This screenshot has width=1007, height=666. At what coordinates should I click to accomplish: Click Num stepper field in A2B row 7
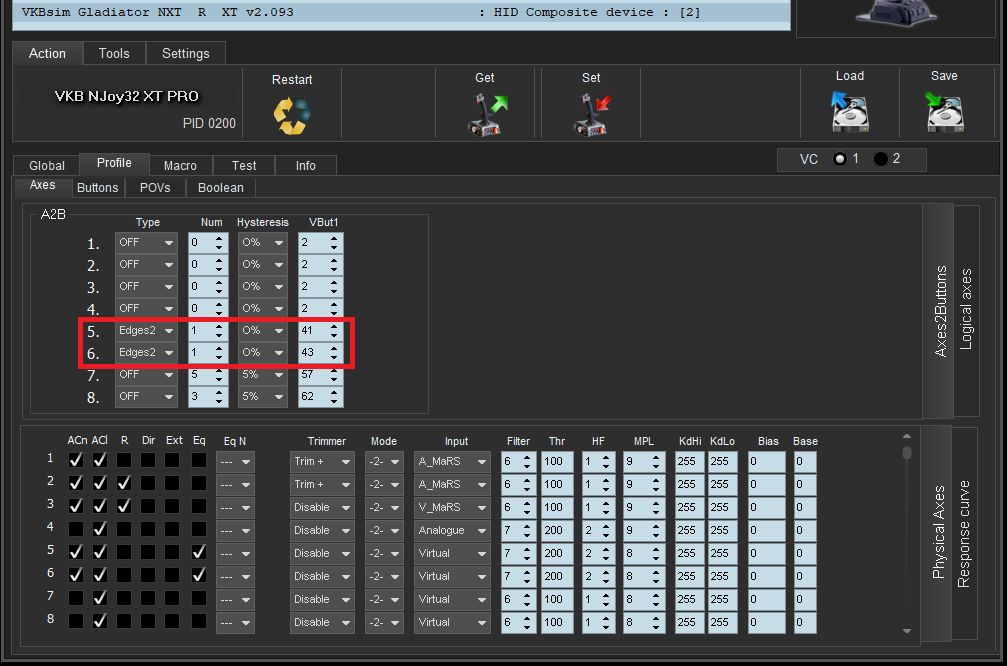[208, 374]
